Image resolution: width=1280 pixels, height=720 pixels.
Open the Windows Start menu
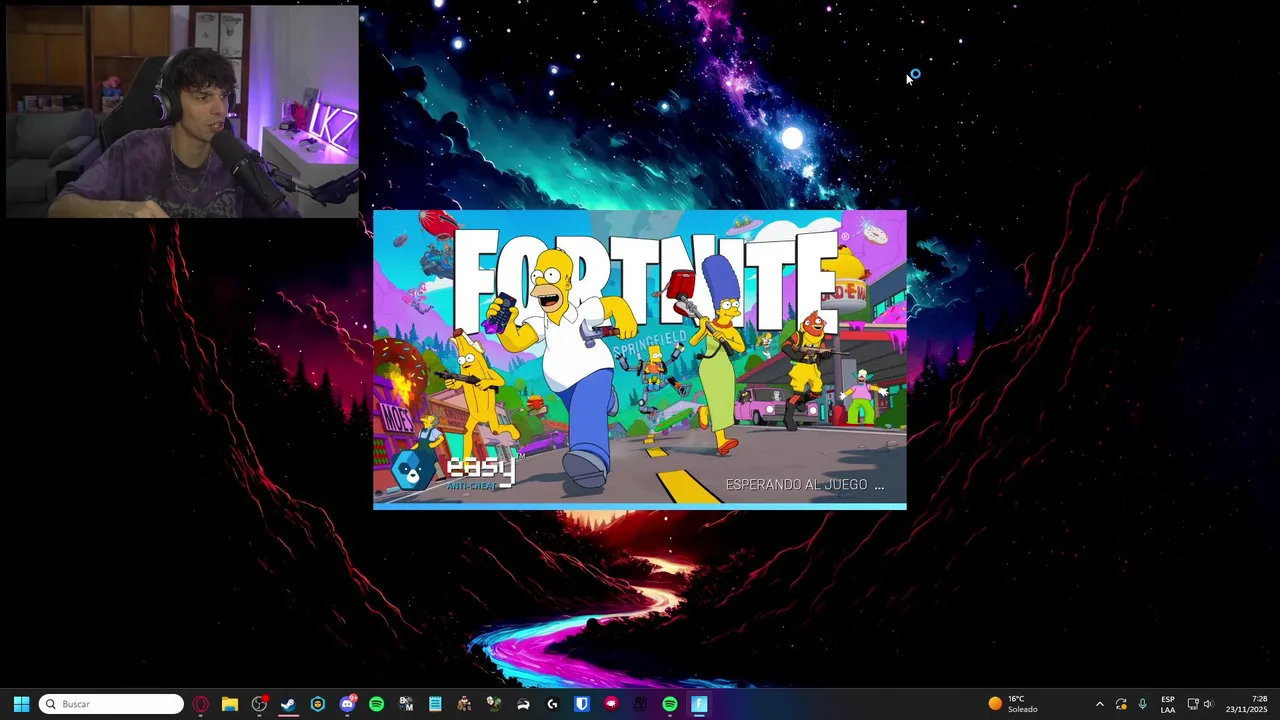(21, 704)
